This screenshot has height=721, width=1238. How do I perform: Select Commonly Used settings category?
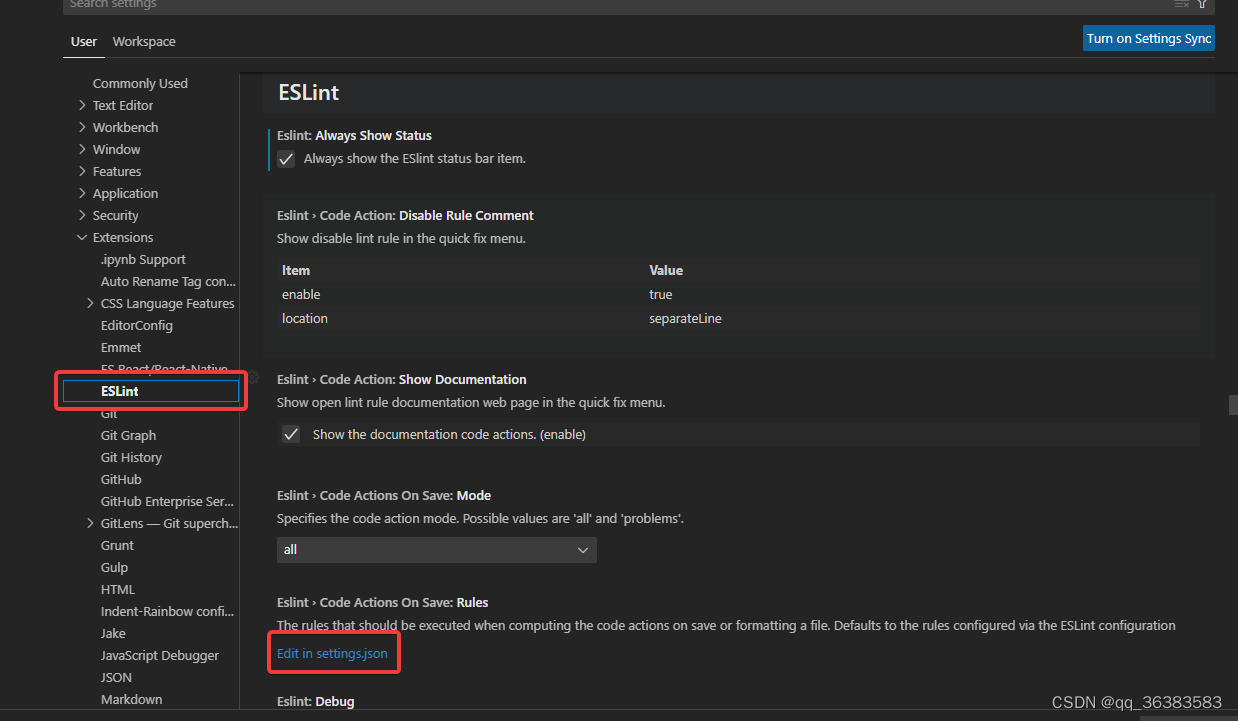(x=140, y=83)
